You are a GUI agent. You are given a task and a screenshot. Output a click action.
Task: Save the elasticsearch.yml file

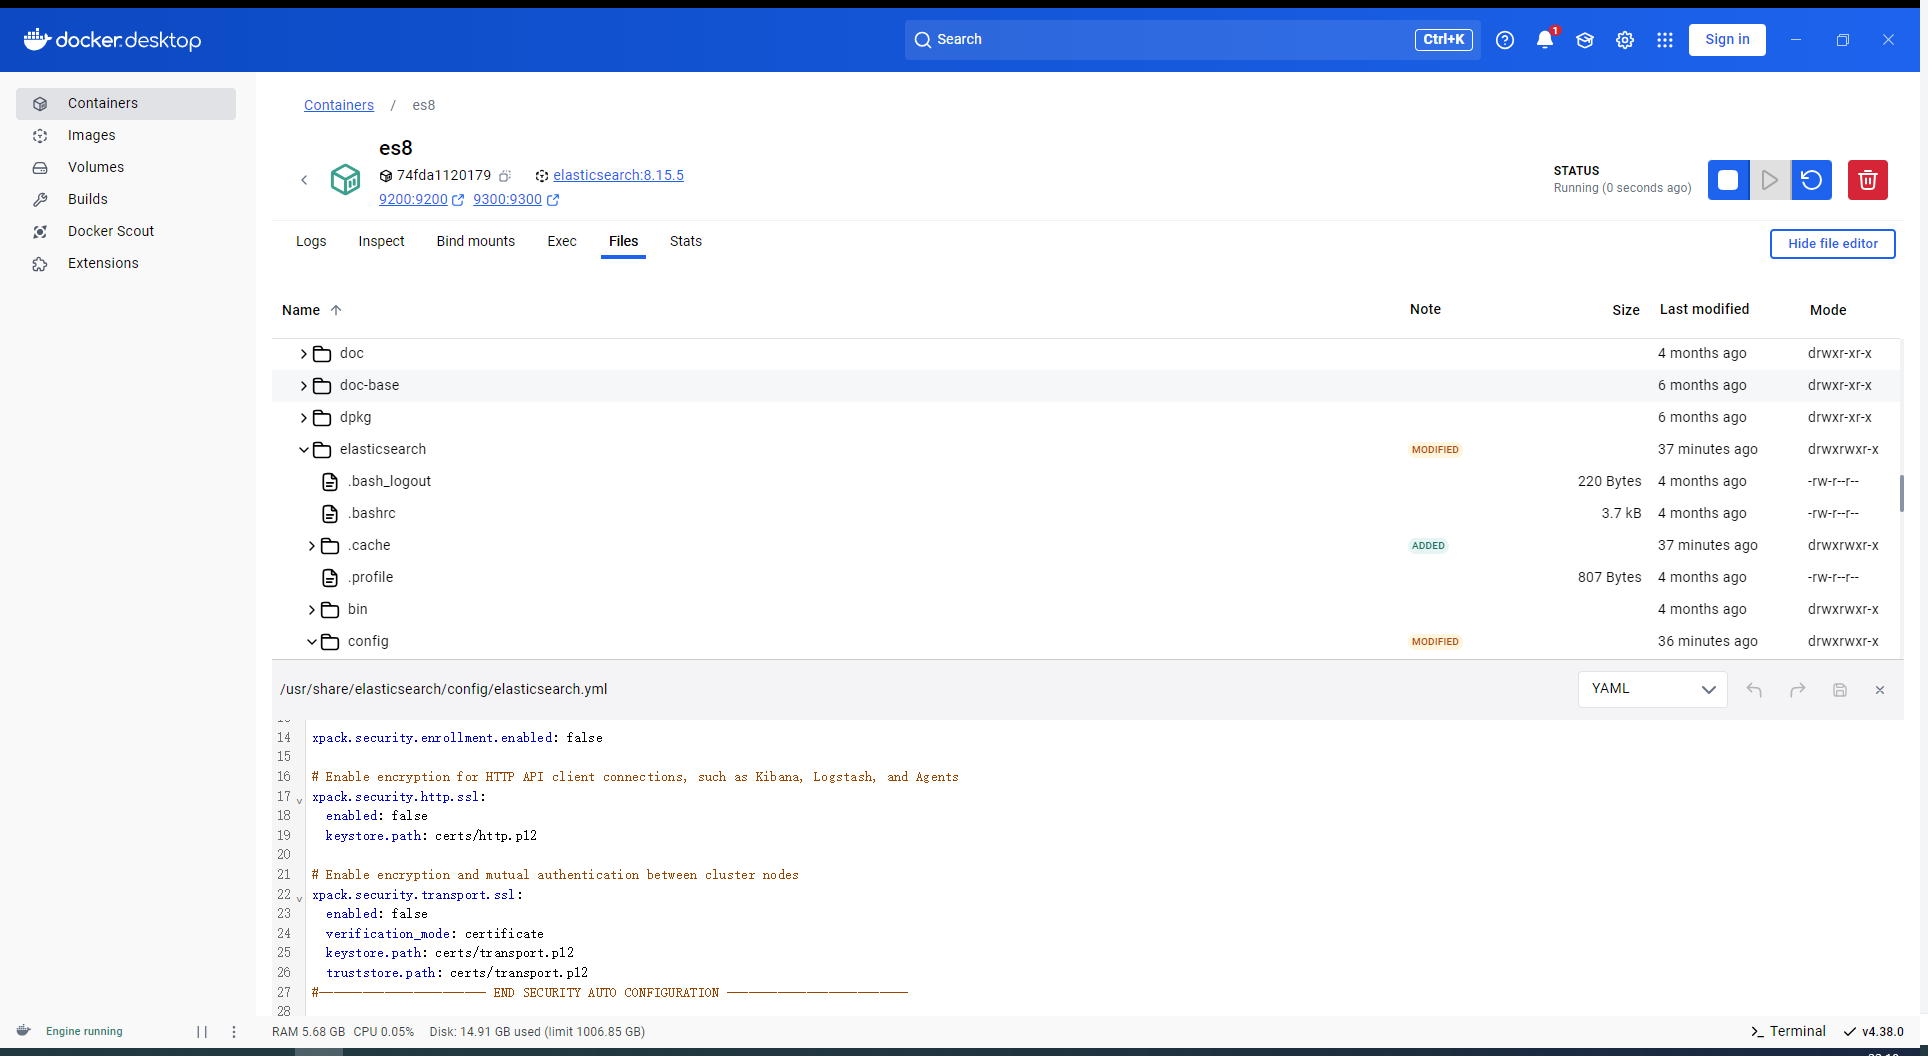click(1839, 690)
